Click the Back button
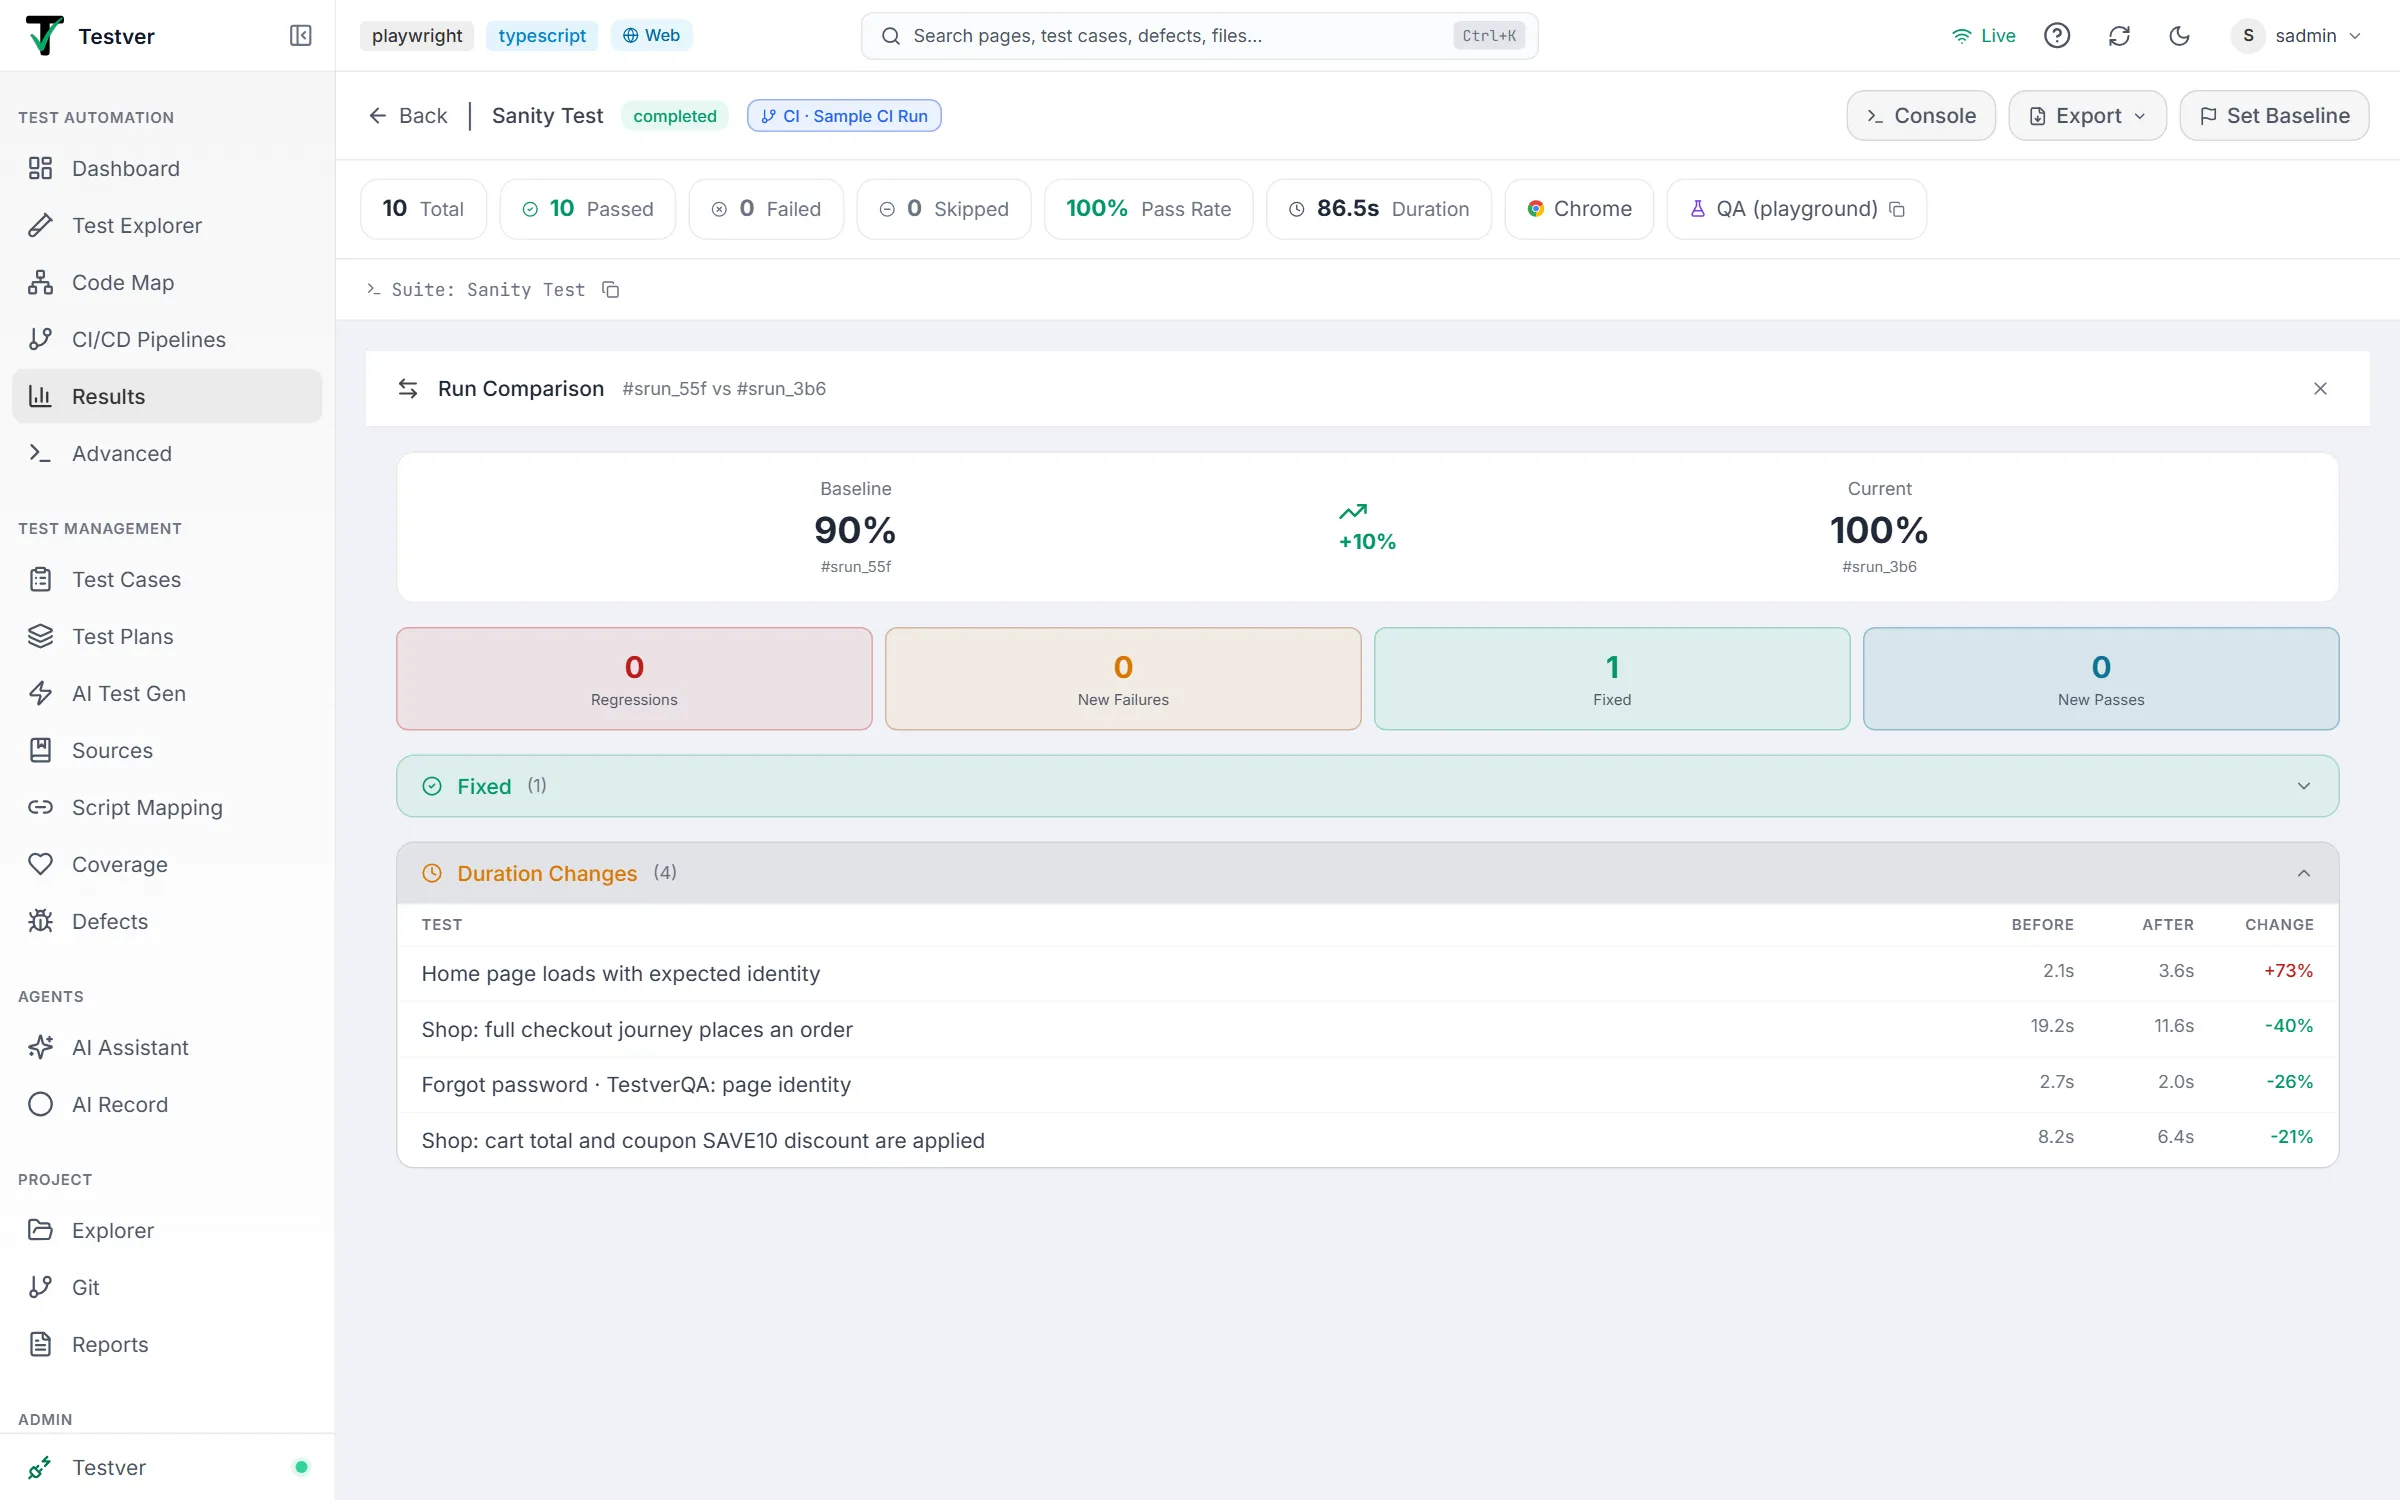 tap(408, 116)
